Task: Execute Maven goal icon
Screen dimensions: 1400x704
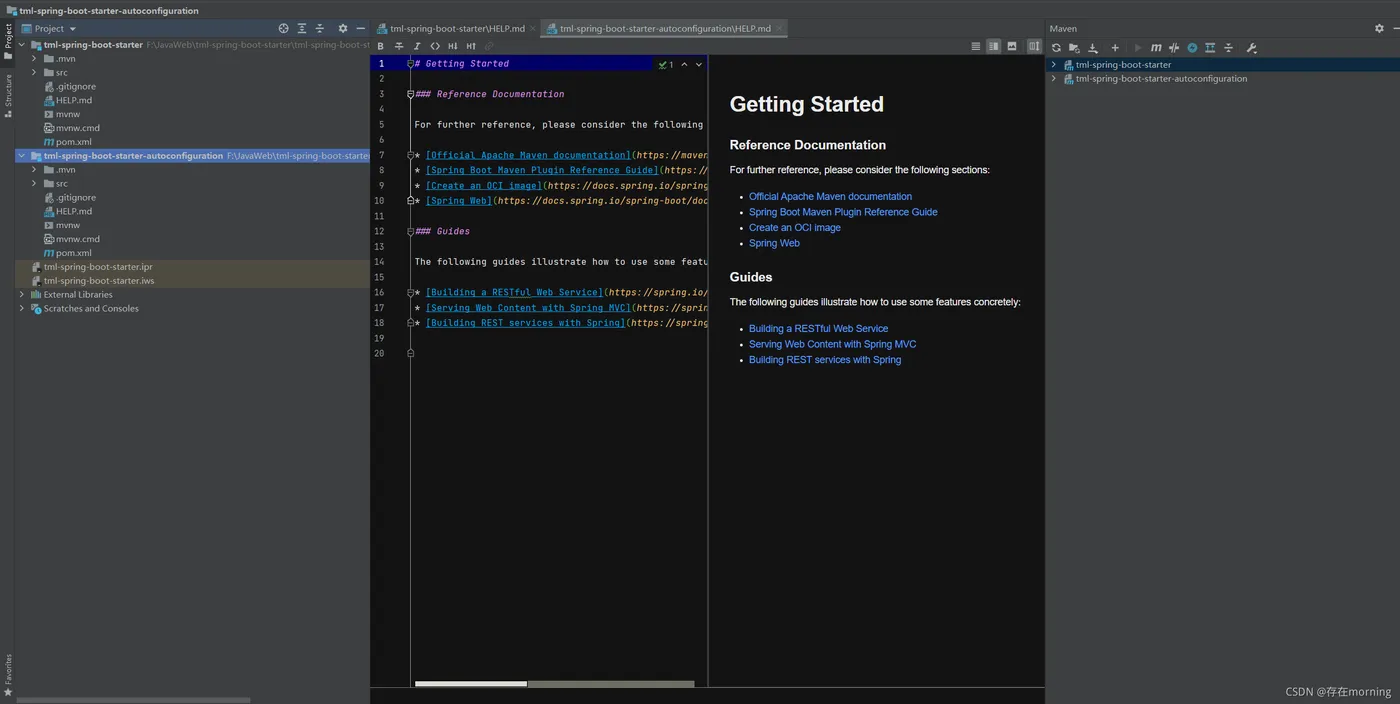Action: click(1156, 48)
